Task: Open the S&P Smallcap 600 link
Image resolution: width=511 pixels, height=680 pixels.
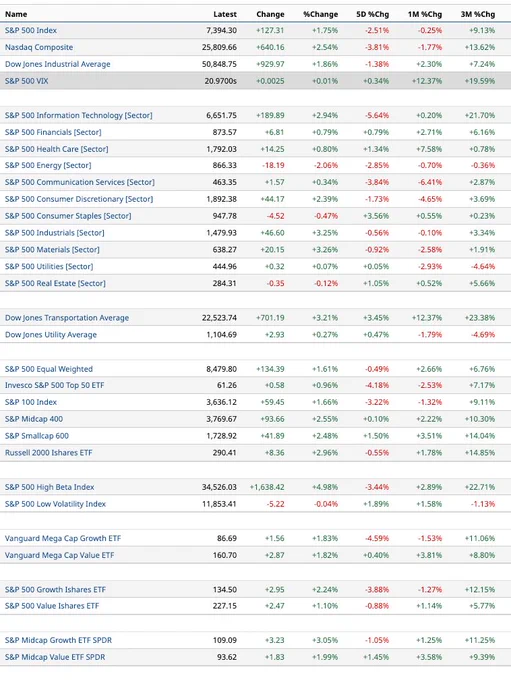Action: pyautogui.click(x=37, y=436)
